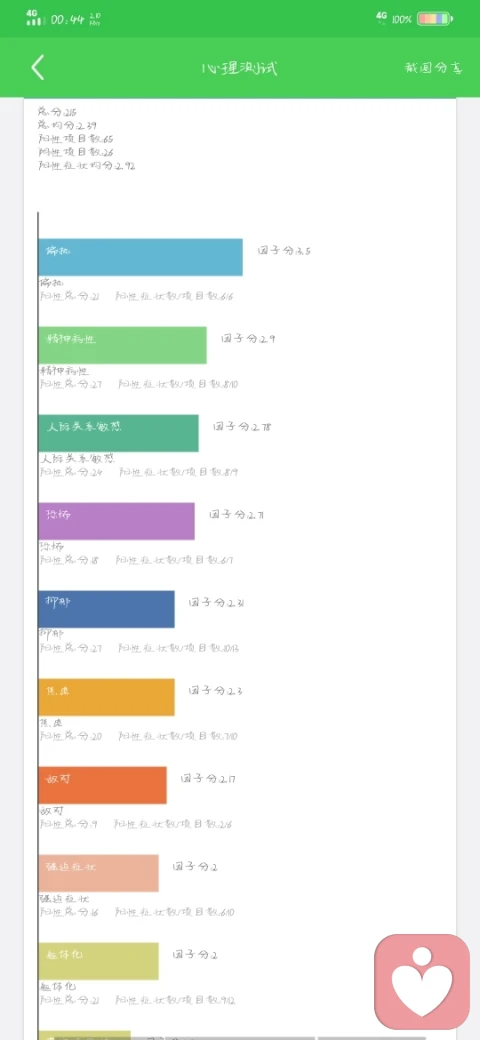Select the orange 敌对 bar

click(103, 785)
